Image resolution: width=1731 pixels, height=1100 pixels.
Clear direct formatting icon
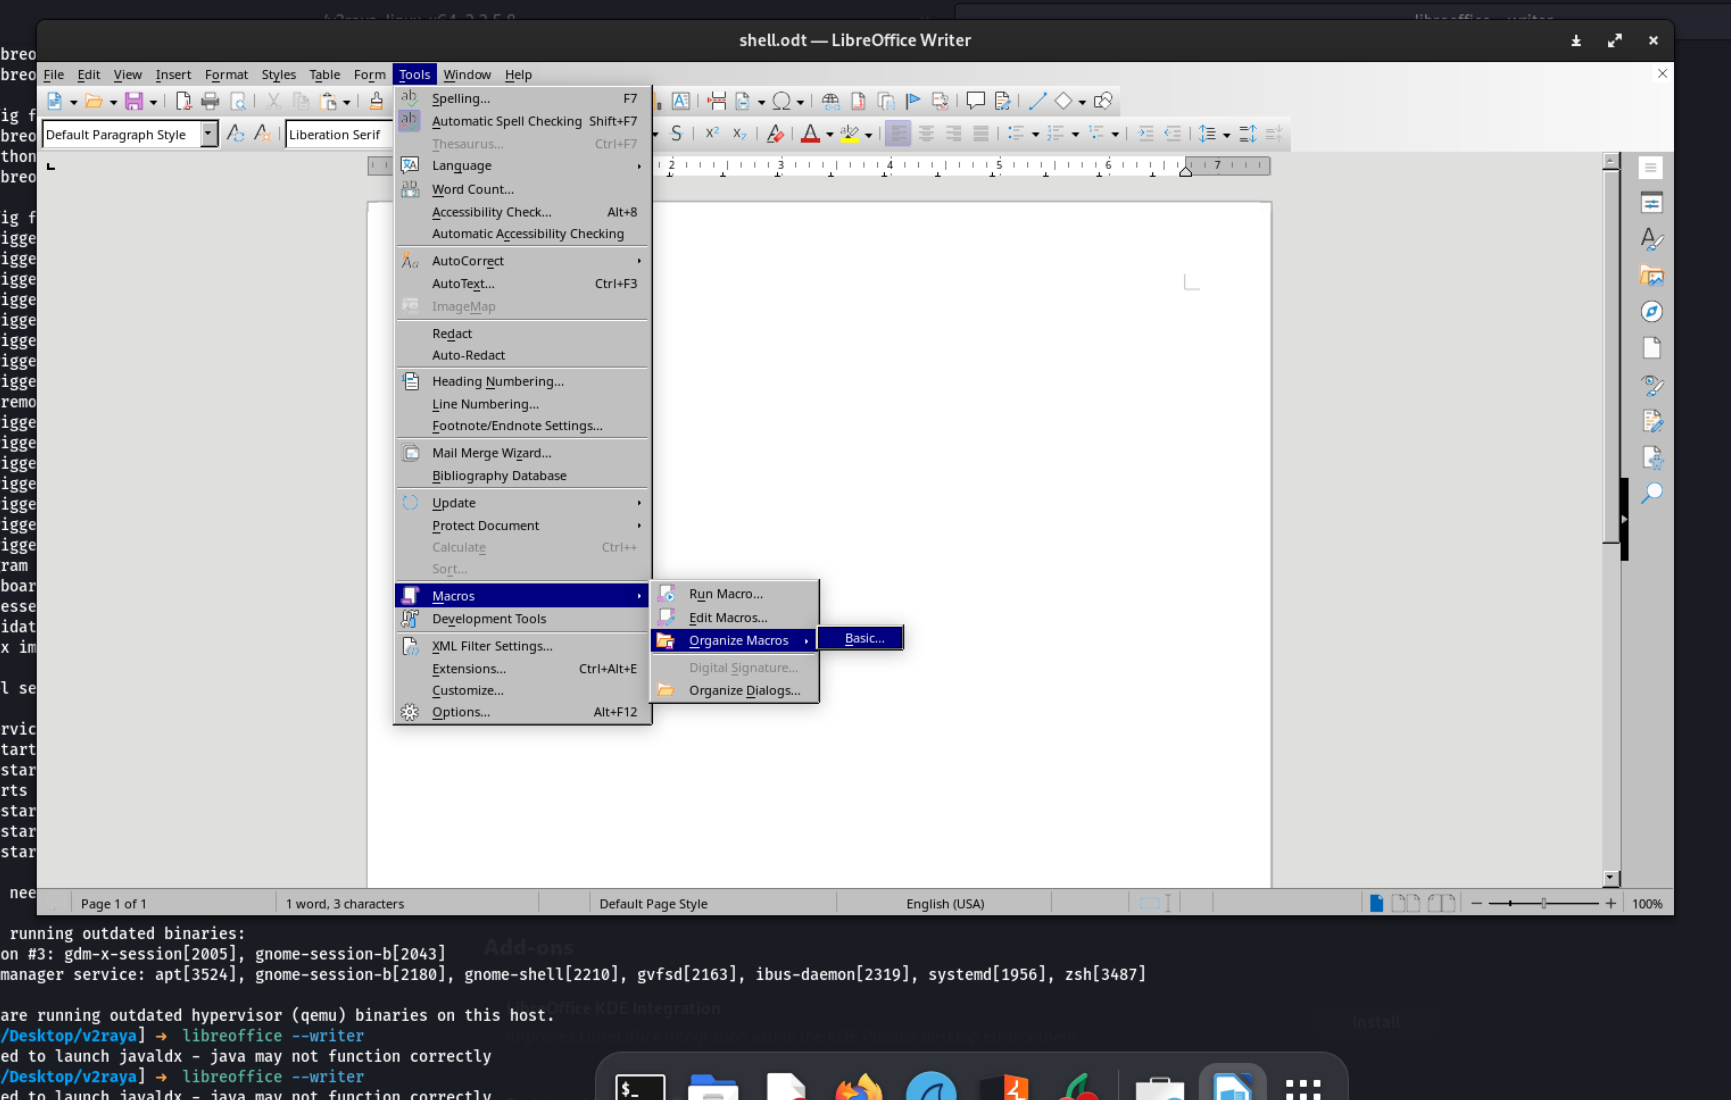(774, 134)
